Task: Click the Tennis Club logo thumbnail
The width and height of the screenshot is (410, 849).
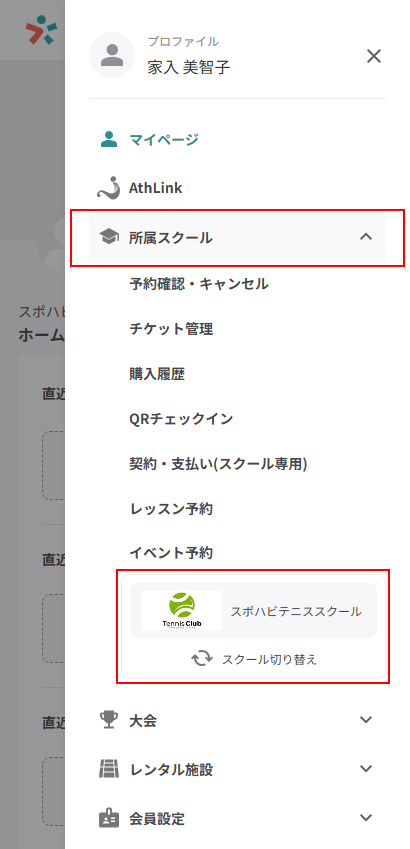Action: [181, 610]
